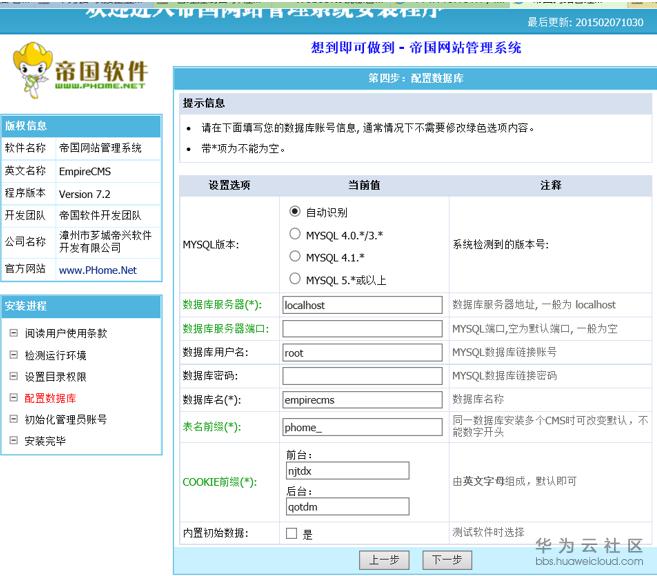Click the 想到即可做到 - 帝国网站管理系统 title
Viewport: 657px width, 576px height.
click(x=416, y=48)
